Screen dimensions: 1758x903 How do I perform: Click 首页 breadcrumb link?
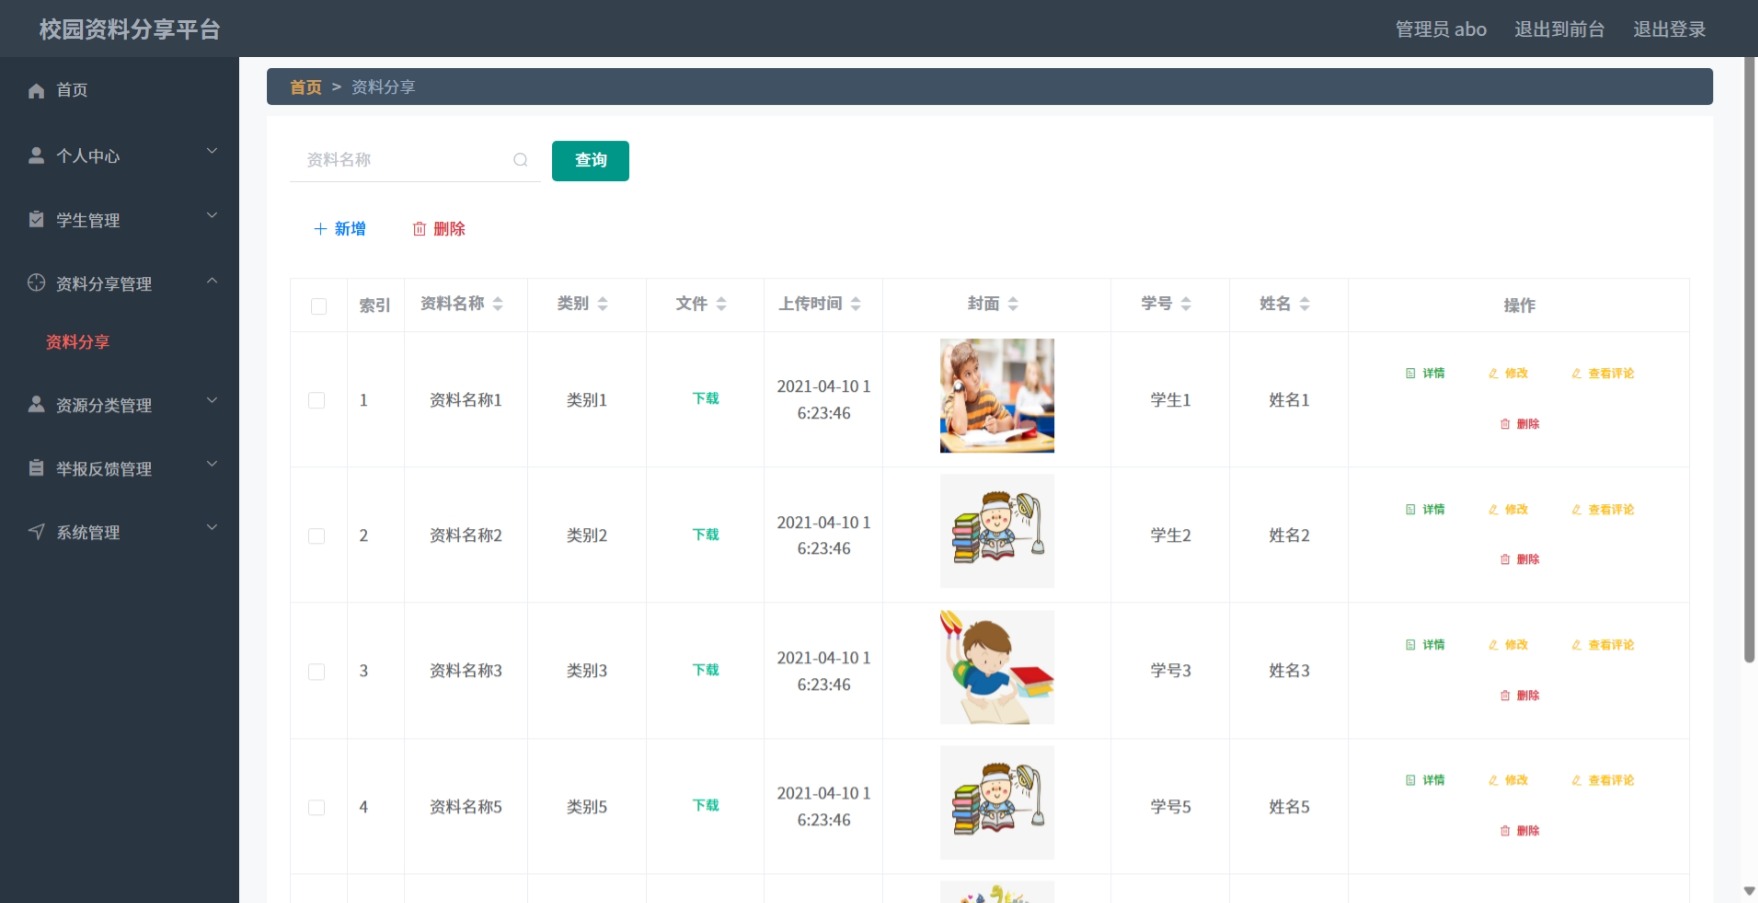(x=306, y=87)
